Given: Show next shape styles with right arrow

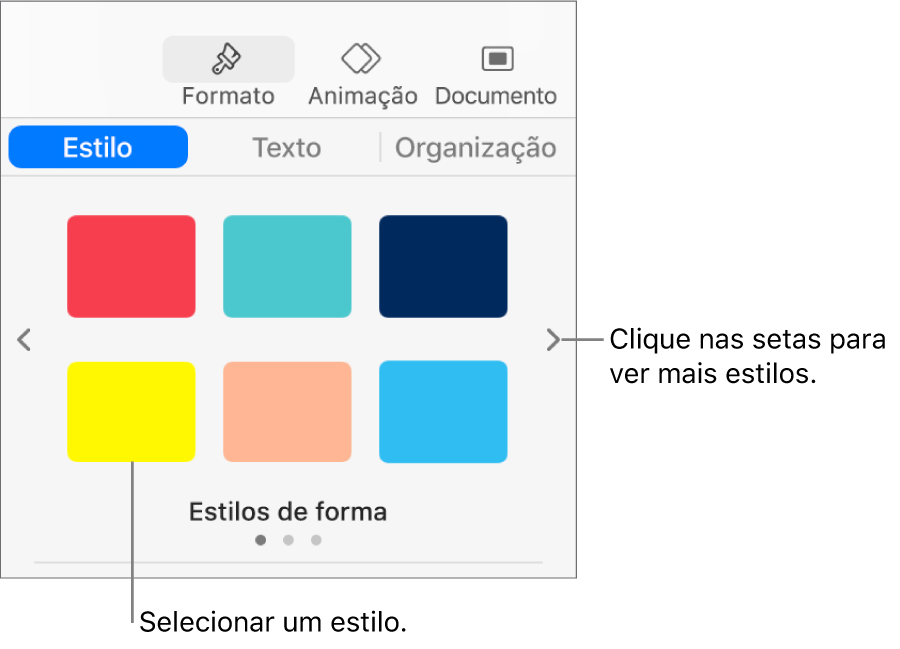Looking at the screenshot, I should (x=553, y=341).
